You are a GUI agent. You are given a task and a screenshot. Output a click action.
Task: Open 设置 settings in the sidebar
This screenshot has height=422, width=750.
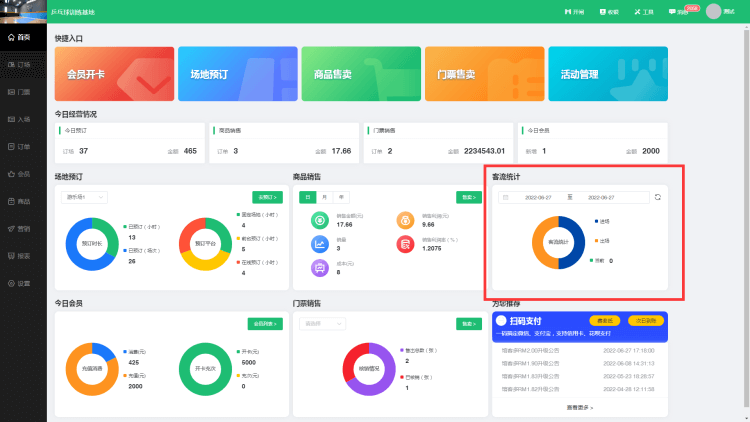(x=20, y=284)
